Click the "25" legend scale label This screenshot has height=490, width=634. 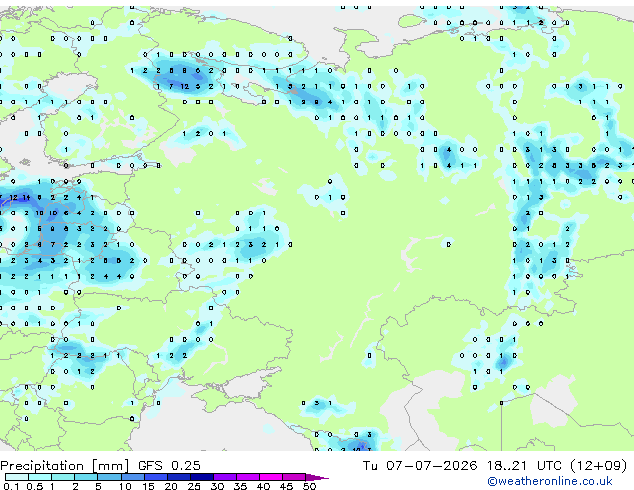click(x=194, y=486)
